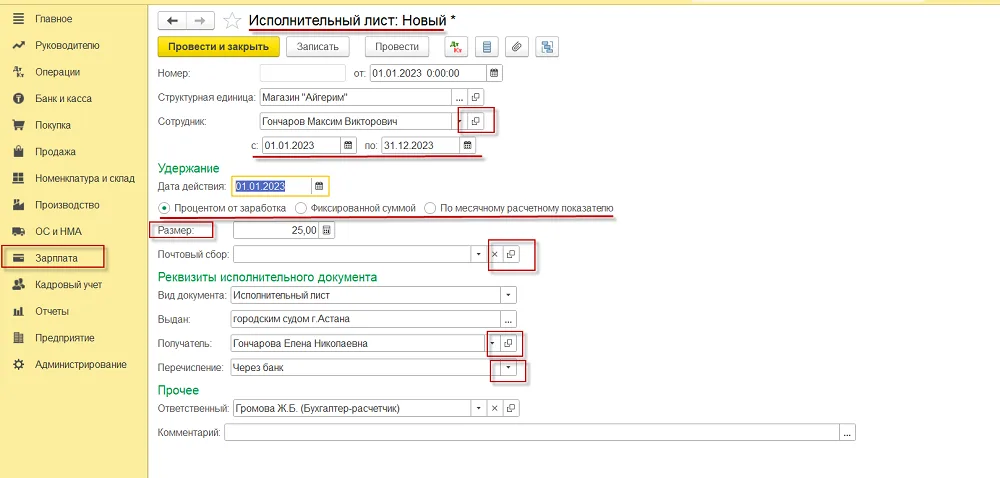Image resolution: width=1000 pixels, height=478 pixels.
Task: Click the back navigation arrow
Action: click(172, 20)
